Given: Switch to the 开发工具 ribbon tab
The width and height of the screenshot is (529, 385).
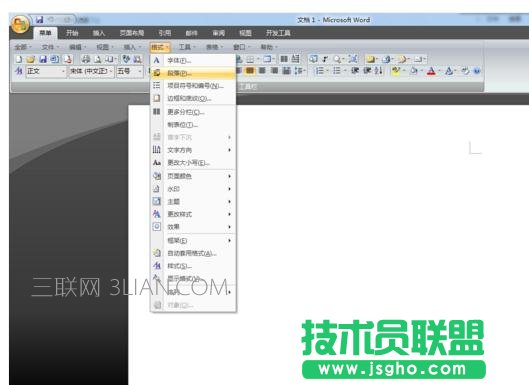Looking at the screenshot, I should coord(278,33).
